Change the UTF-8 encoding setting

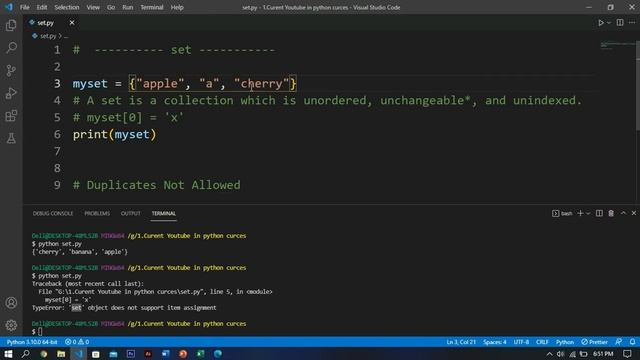coord(521,342)
